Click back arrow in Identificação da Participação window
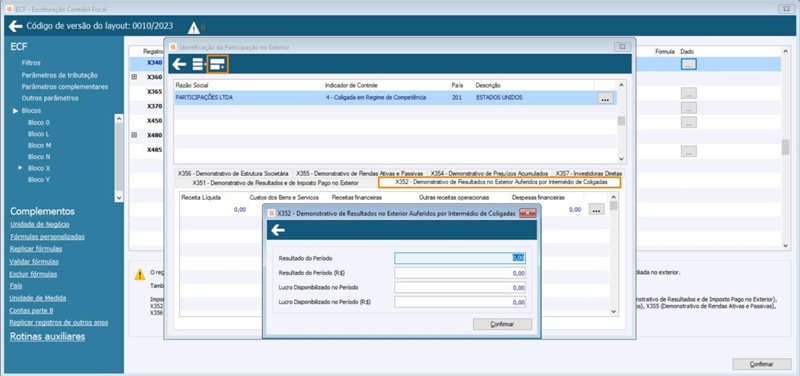This screenshot has width=800, height=376. coord(179,64)
